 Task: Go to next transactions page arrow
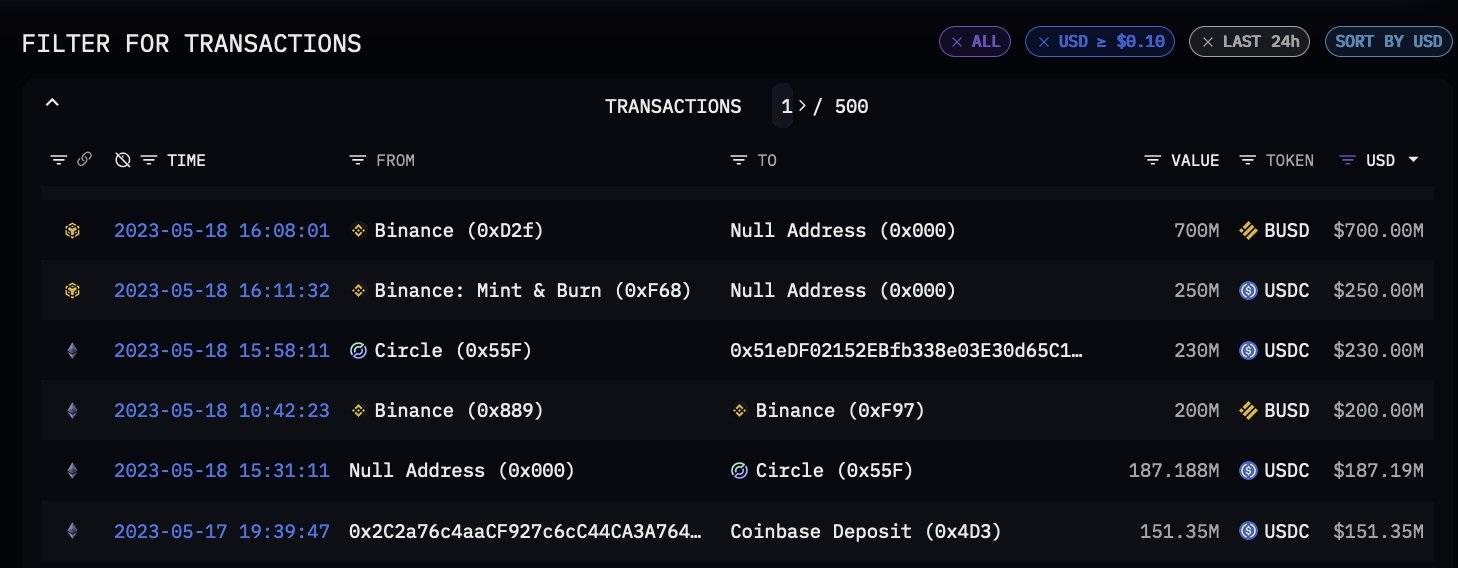click(802, 106)
